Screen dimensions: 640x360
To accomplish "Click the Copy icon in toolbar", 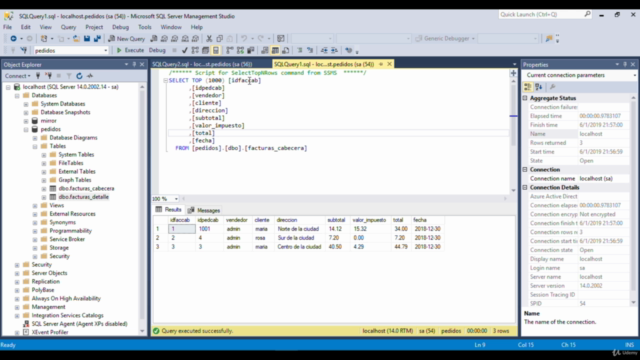I will point(220,38).
